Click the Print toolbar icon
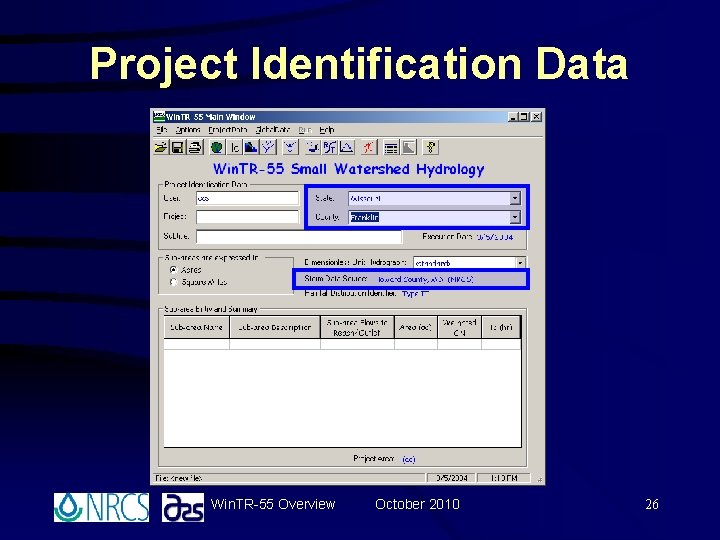720x540 pixels. [195, 147]
